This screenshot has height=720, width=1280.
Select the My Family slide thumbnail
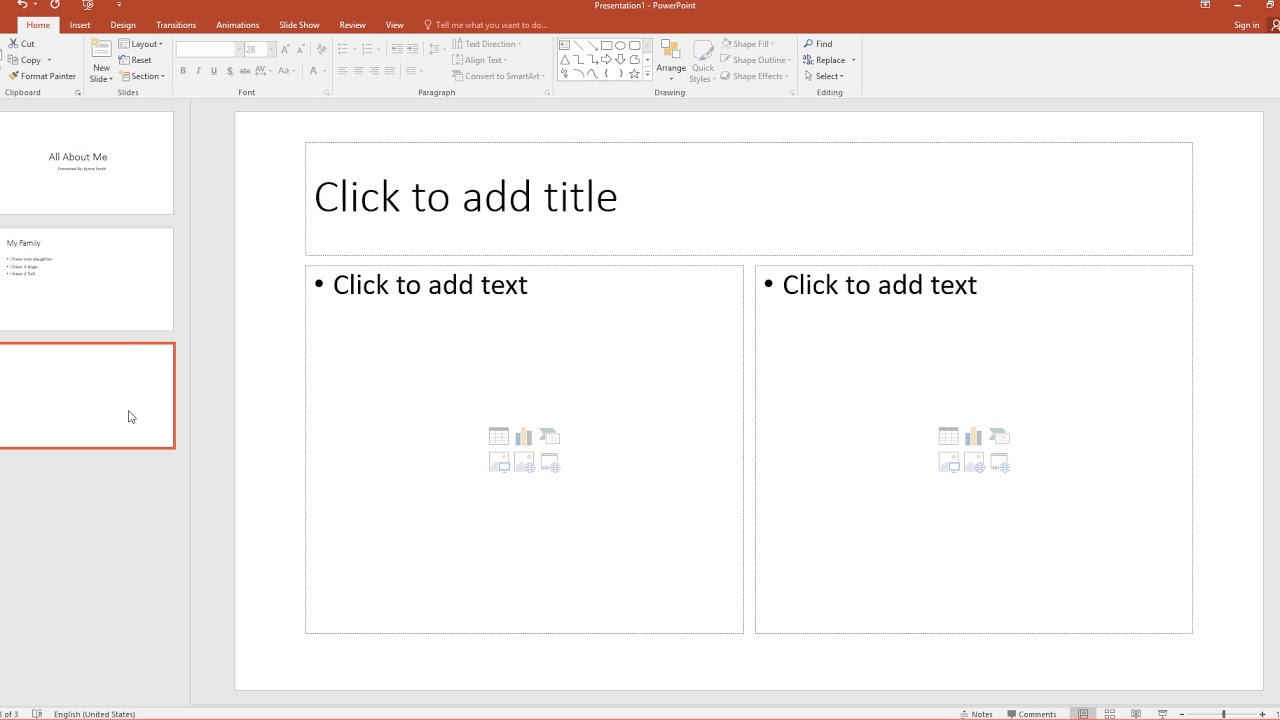point(86,279)
